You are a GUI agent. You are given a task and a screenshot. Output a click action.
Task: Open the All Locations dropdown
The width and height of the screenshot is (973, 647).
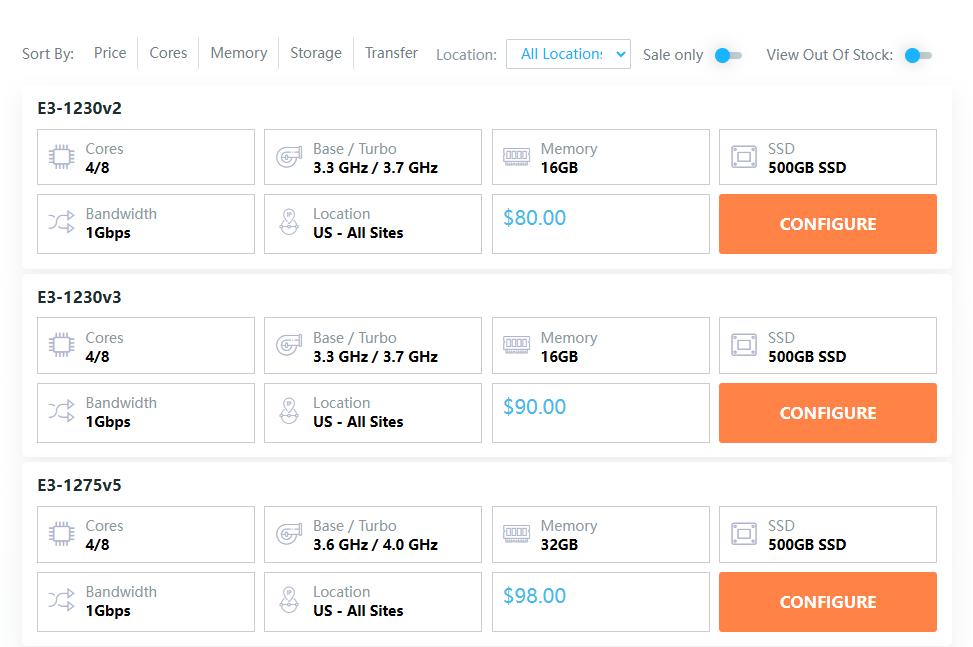[x=567, y=54]
